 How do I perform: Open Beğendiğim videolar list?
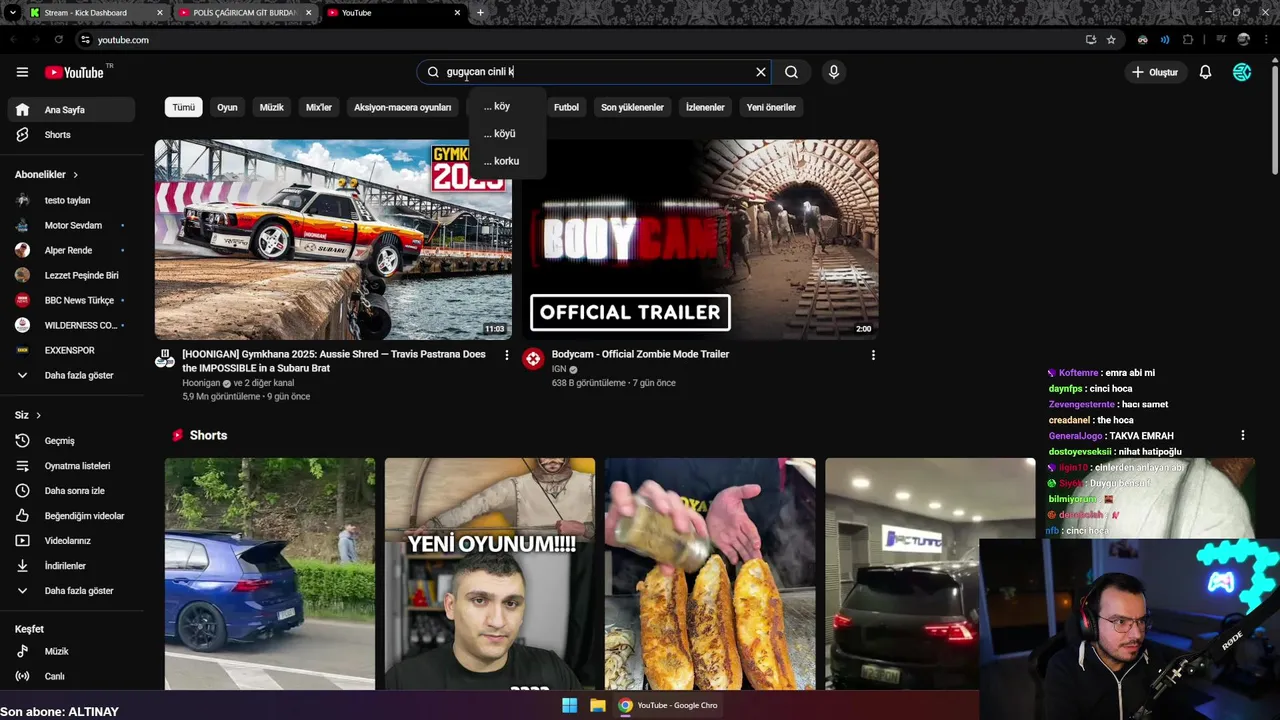pyautogui.click(x=70, y=516)
